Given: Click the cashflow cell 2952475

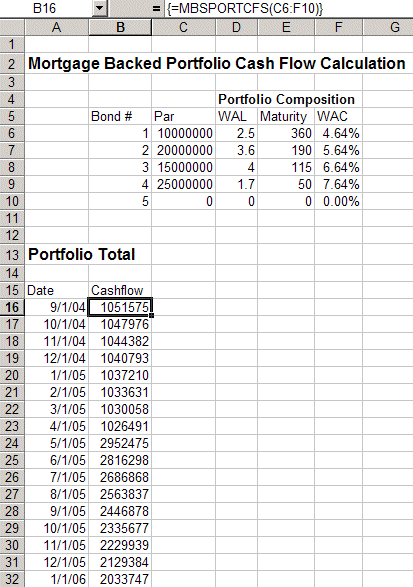Looking at the screenshot, I should [120, 443].
